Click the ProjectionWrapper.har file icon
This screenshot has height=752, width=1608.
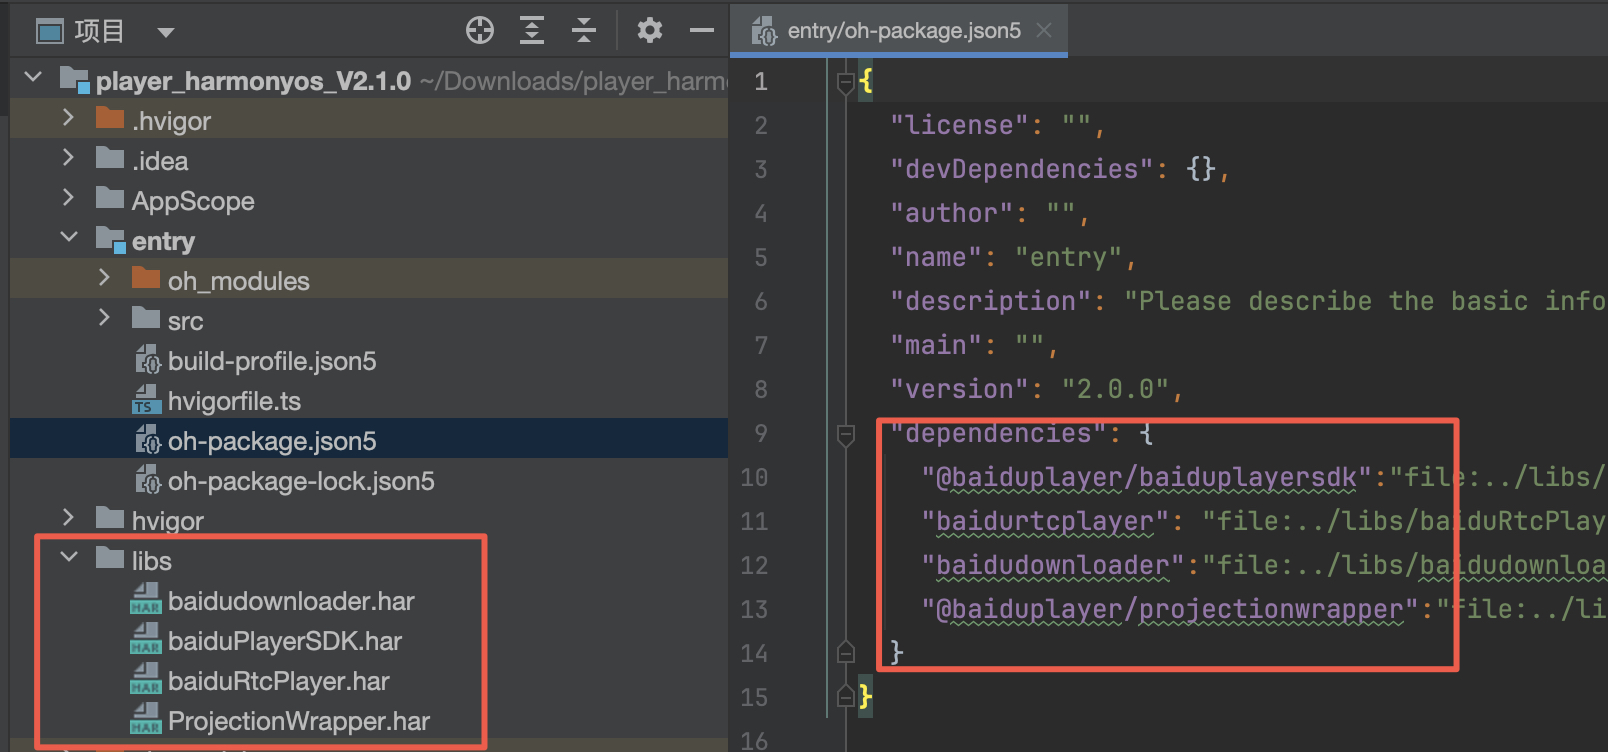tap(146, 720)
